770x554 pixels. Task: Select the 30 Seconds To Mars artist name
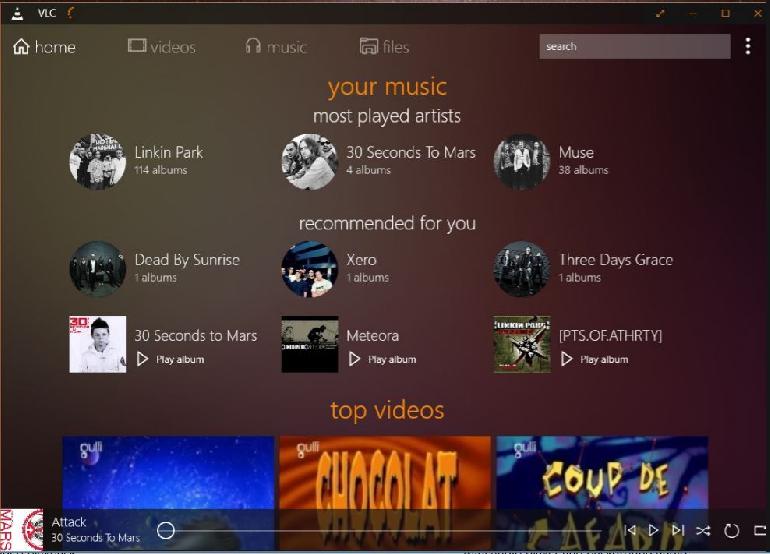pos(411,152)
